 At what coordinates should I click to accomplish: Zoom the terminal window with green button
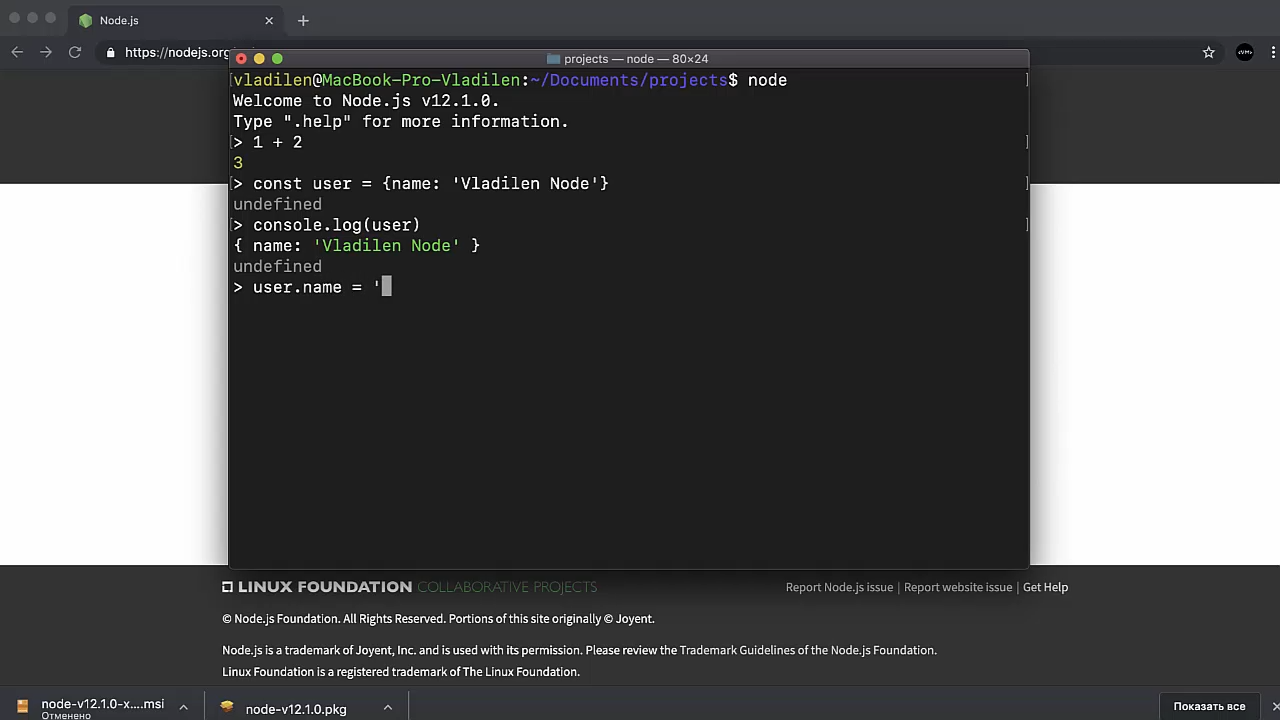(x=278, y=59)
